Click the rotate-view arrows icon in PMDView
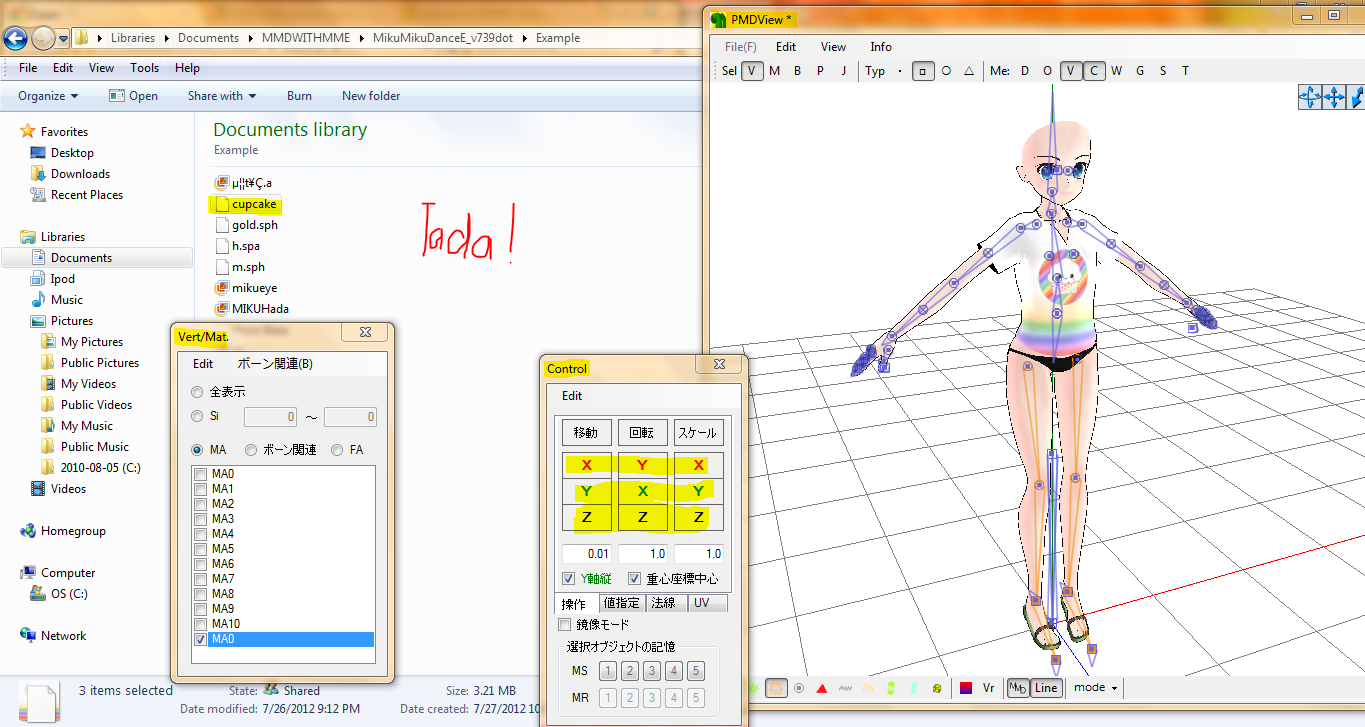1365x727 pixels. click(x=1309, y=97)
